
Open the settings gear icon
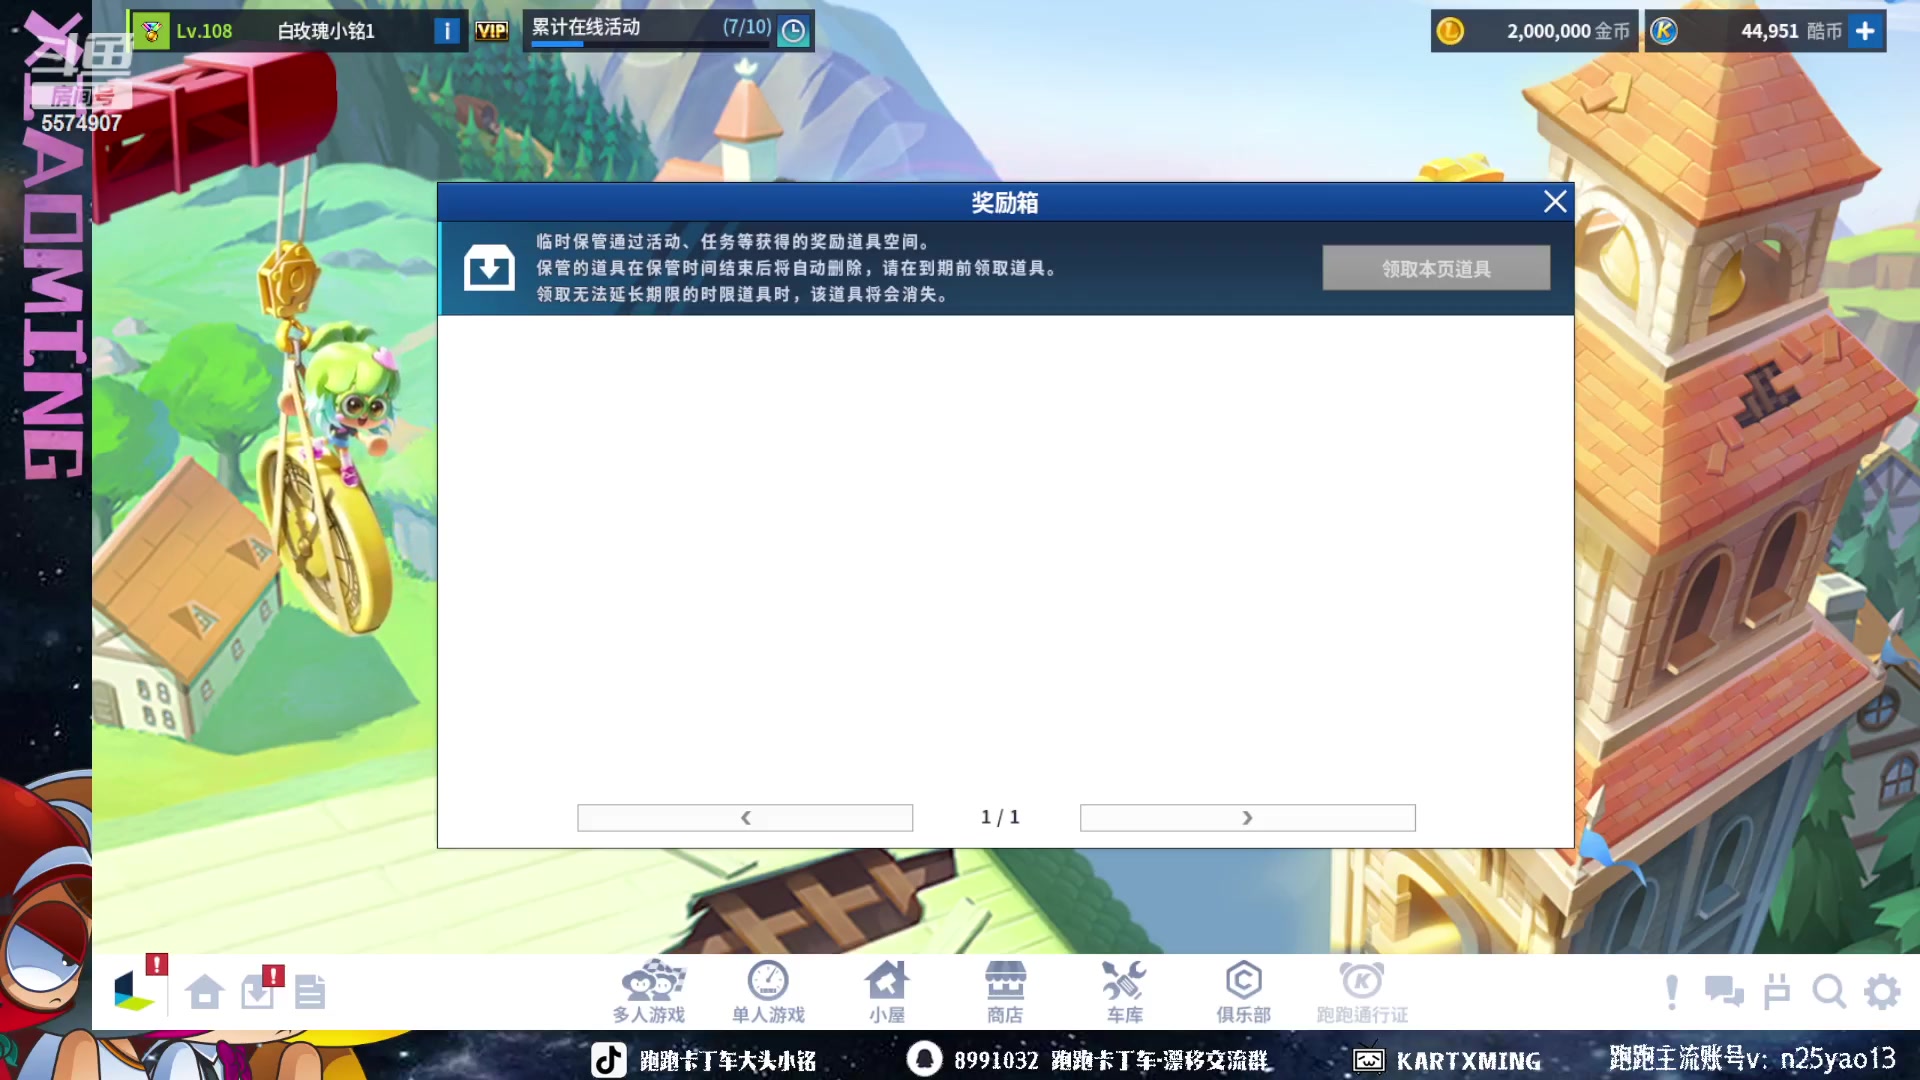1882,992
